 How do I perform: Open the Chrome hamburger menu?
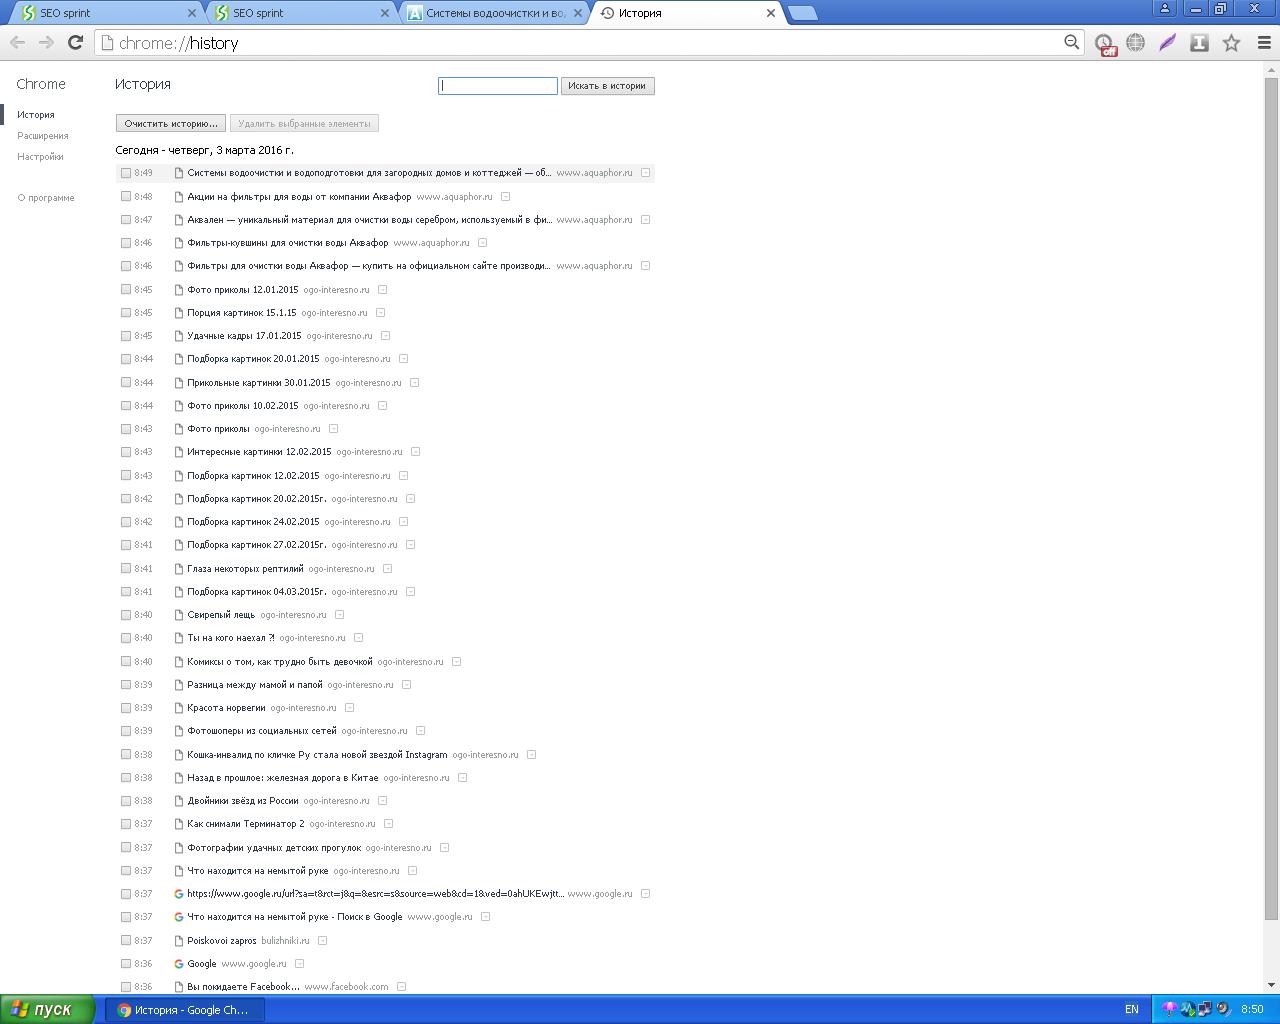pyautogui.click(x=1264, y=42)
